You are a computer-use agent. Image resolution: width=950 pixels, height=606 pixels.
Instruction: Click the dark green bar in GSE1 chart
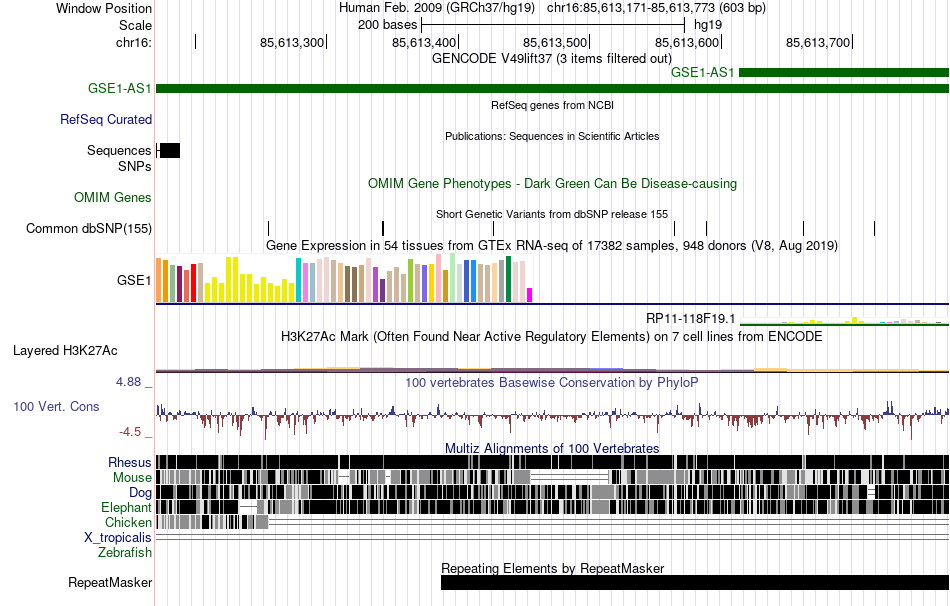click(x=509, y=279)
